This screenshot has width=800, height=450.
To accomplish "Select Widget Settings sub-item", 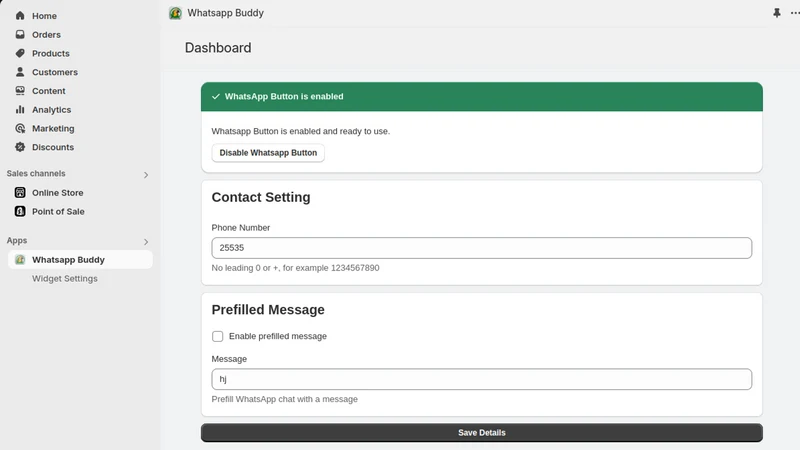I will click(65, 279).
